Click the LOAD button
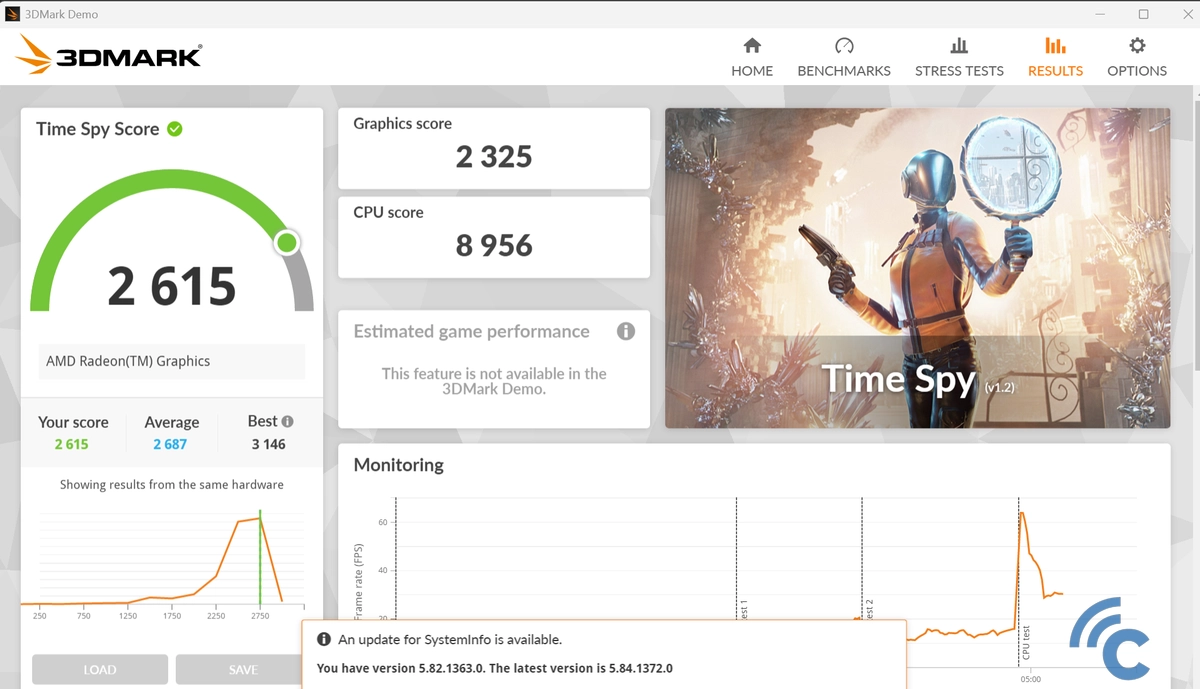The image size is (1200, 689). click(100, 670)
